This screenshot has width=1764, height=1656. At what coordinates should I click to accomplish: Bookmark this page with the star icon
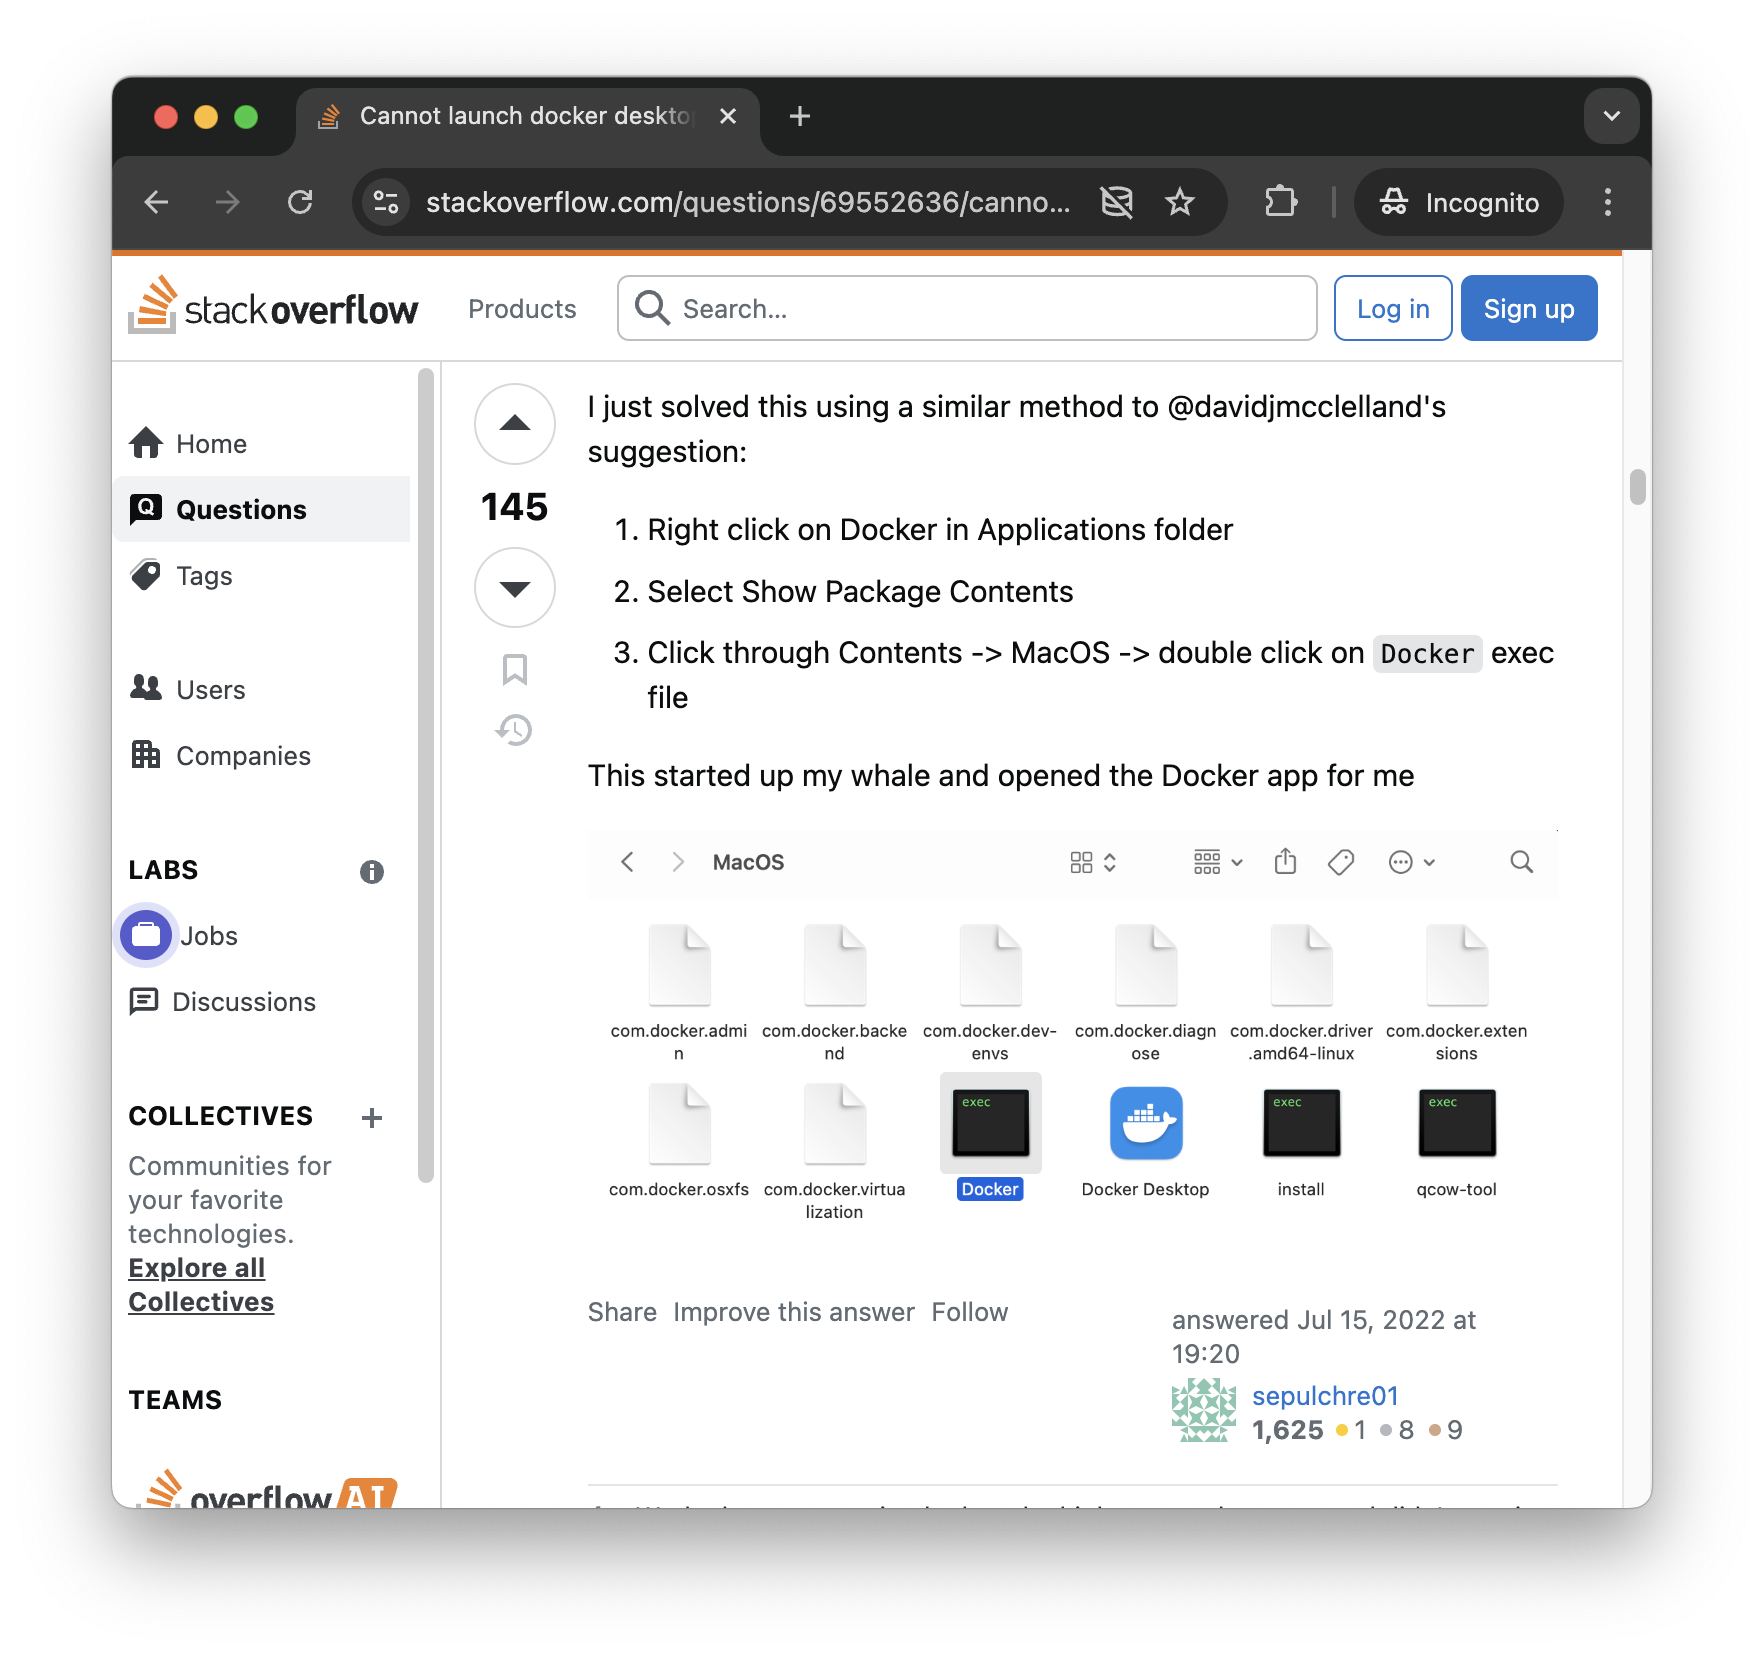click(x=1180, y=202)
